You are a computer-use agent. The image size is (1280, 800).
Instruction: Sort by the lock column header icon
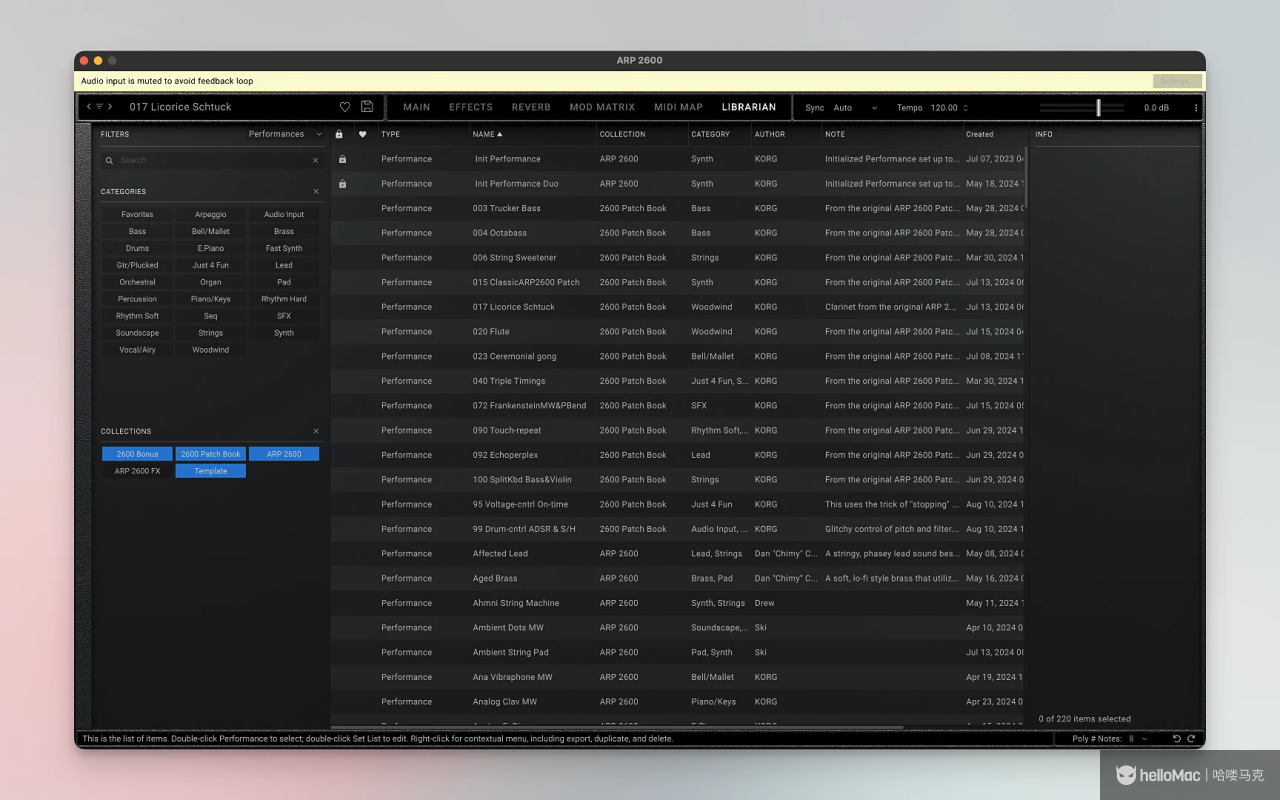tap(339, 134)
